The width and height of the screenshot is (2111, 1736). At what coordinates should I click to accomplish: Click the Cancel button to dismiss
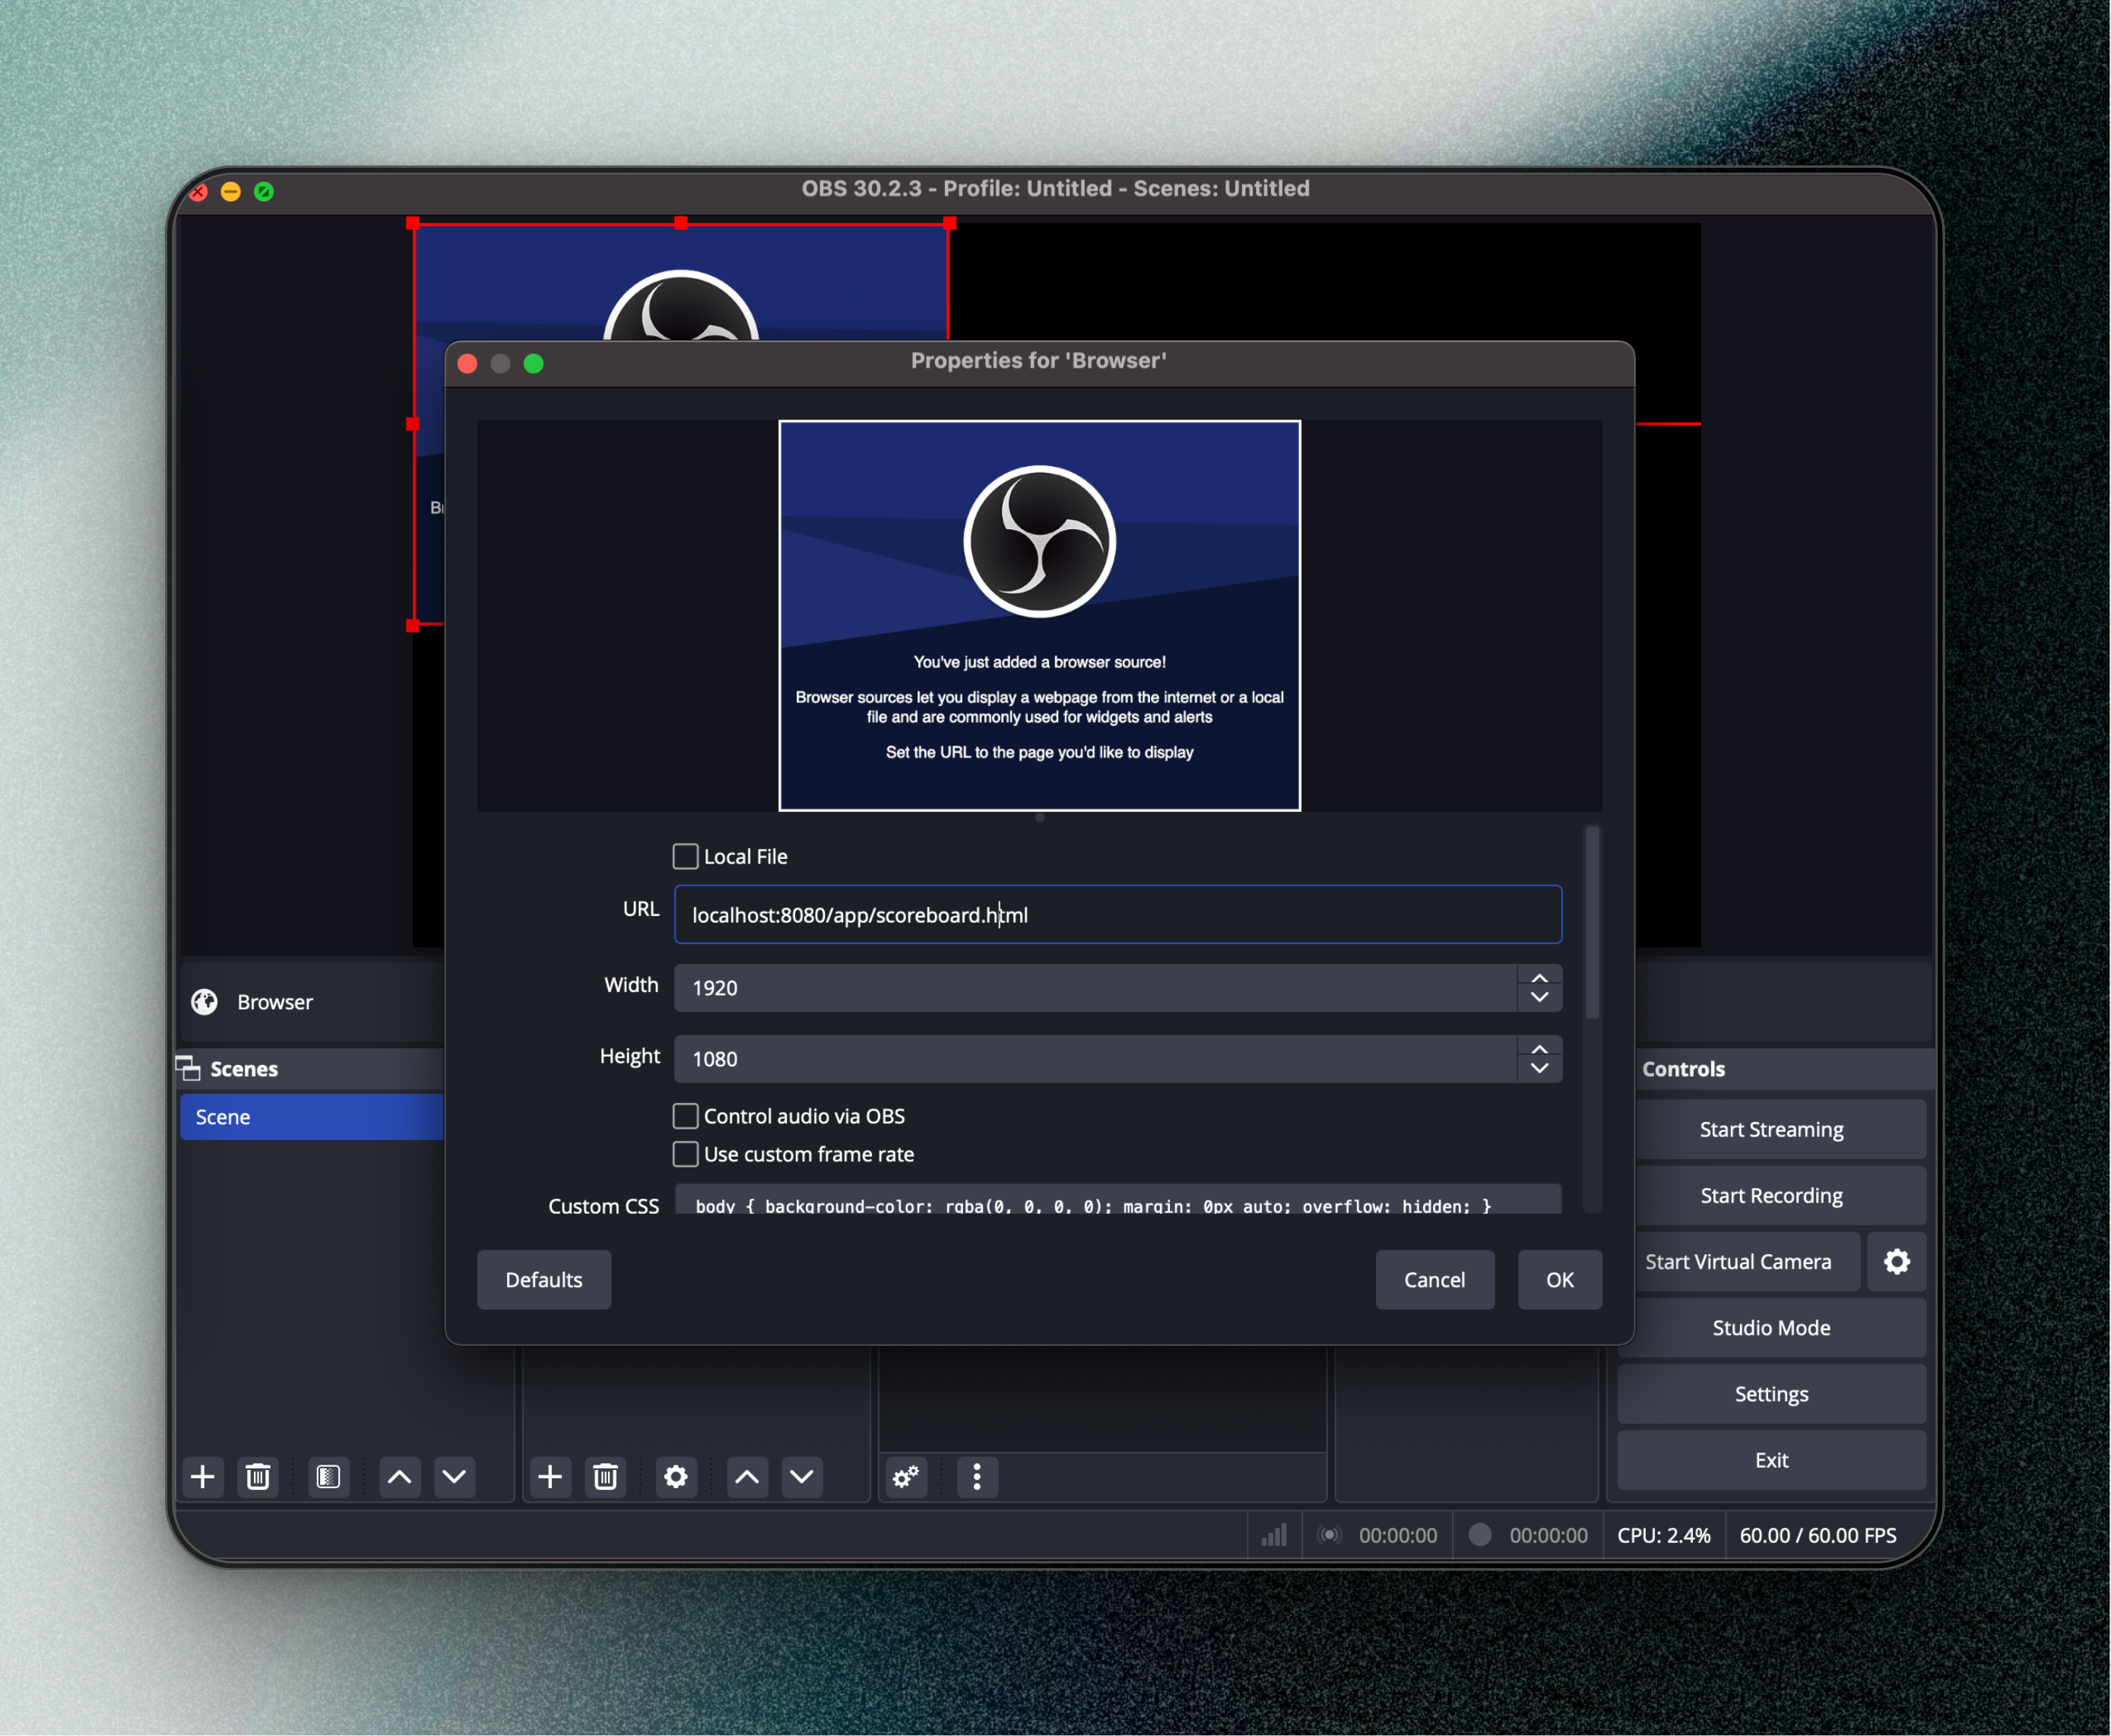pyautogui.click(x=1436, y=1278)
